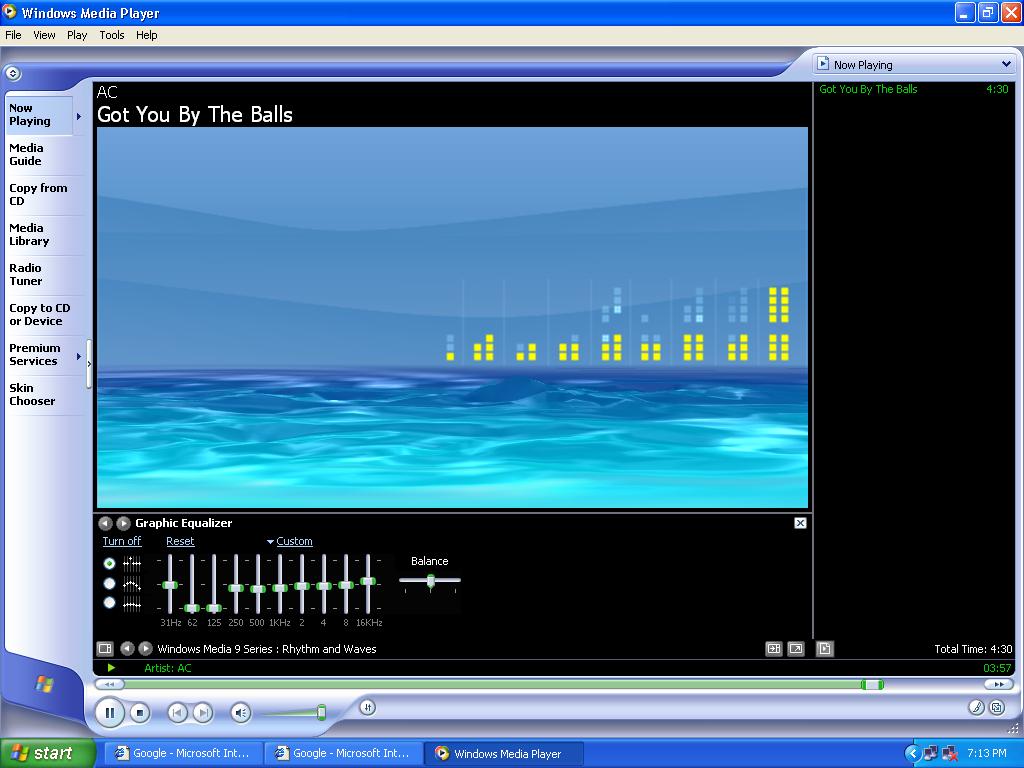This screenshot has width=1024, height=768.
Task: Open the visualization options icon
Action: coord(104,648)
